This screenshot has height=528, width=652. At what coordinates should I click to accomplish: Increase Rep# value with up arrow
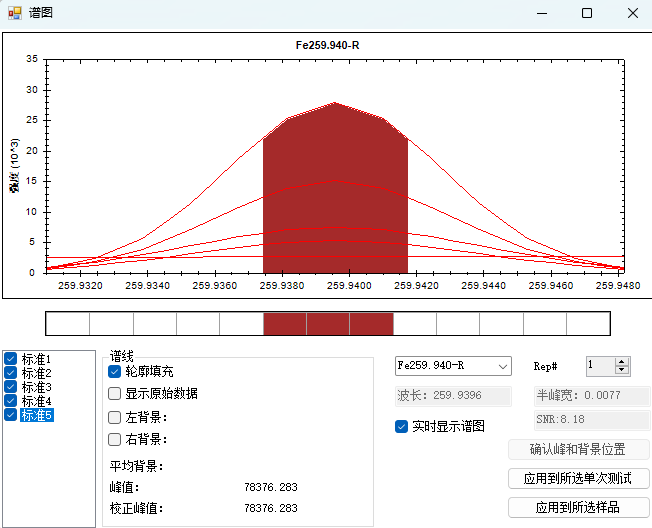coord(622,362)
